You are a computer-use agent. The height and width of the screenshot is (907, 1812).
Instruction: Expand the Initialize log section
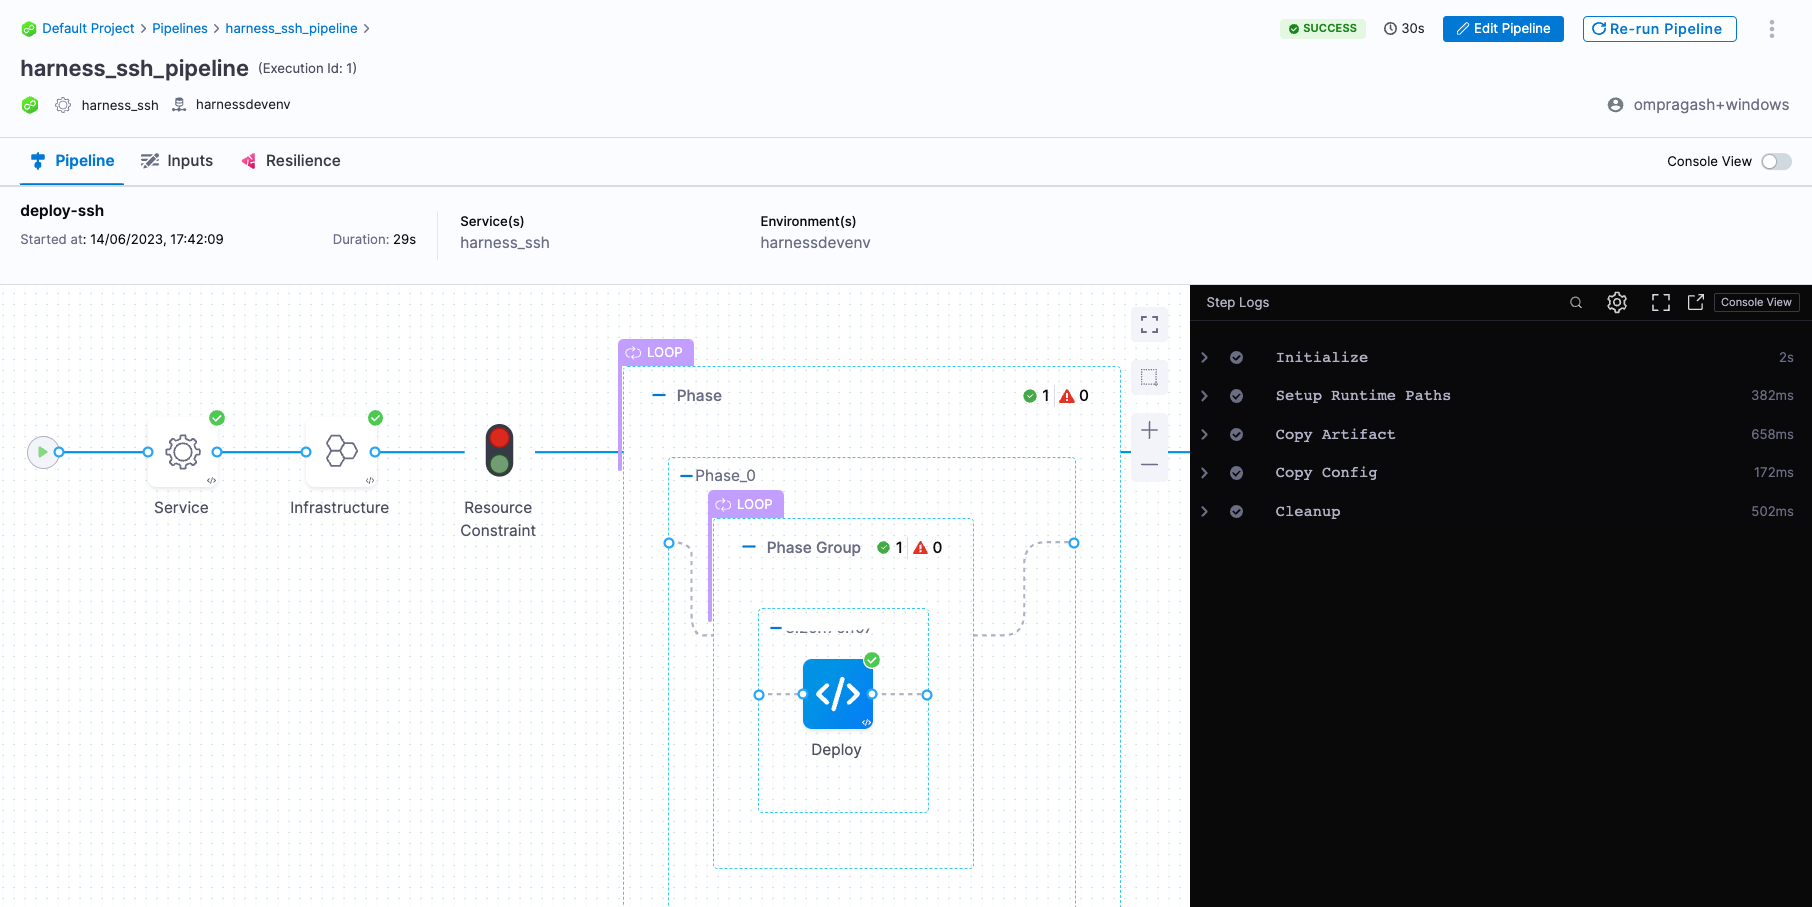(x=1205, y=358)
